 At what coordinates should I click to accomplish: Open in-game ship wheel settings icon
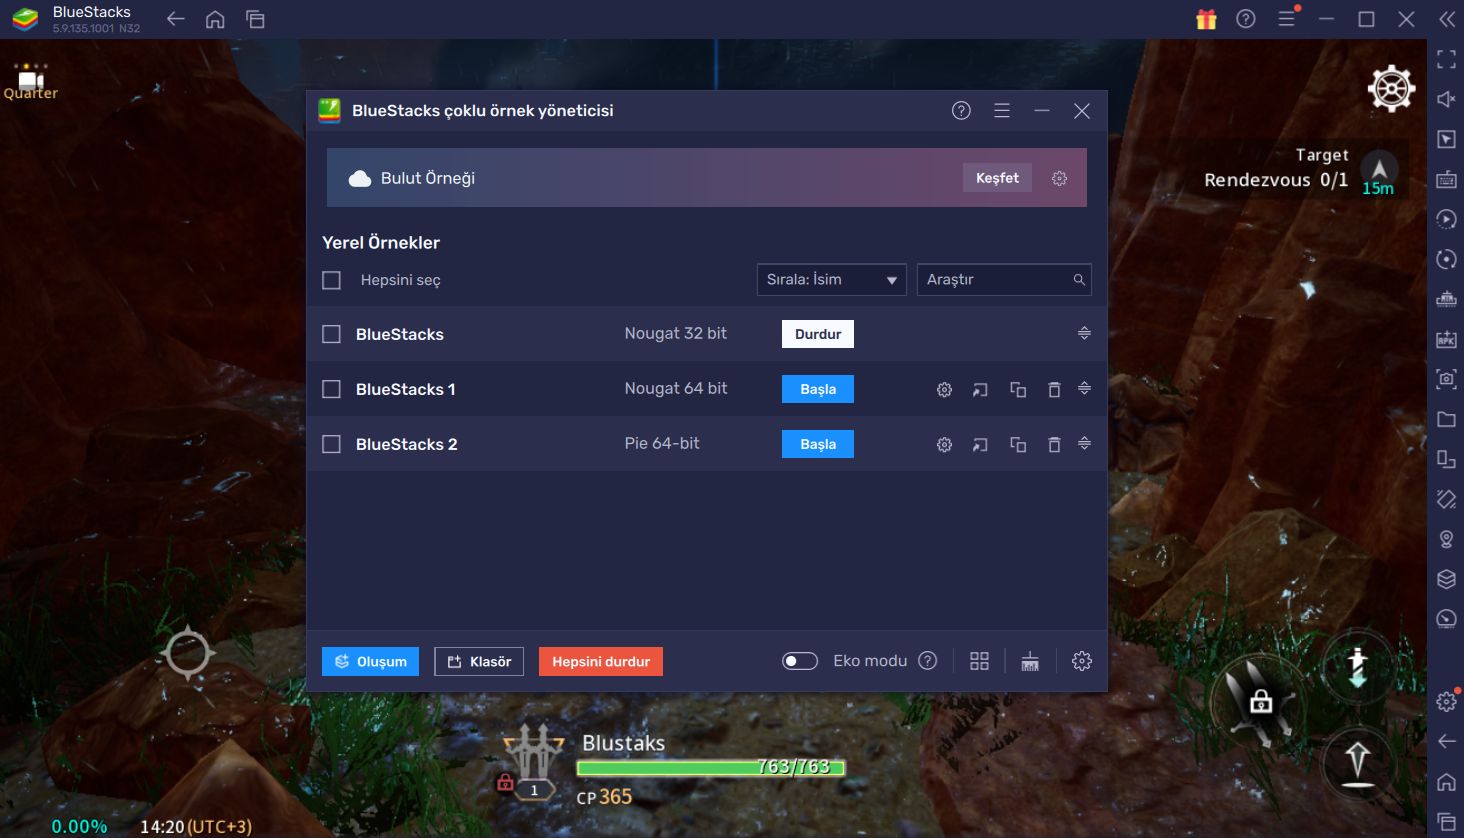[1391, 89]
